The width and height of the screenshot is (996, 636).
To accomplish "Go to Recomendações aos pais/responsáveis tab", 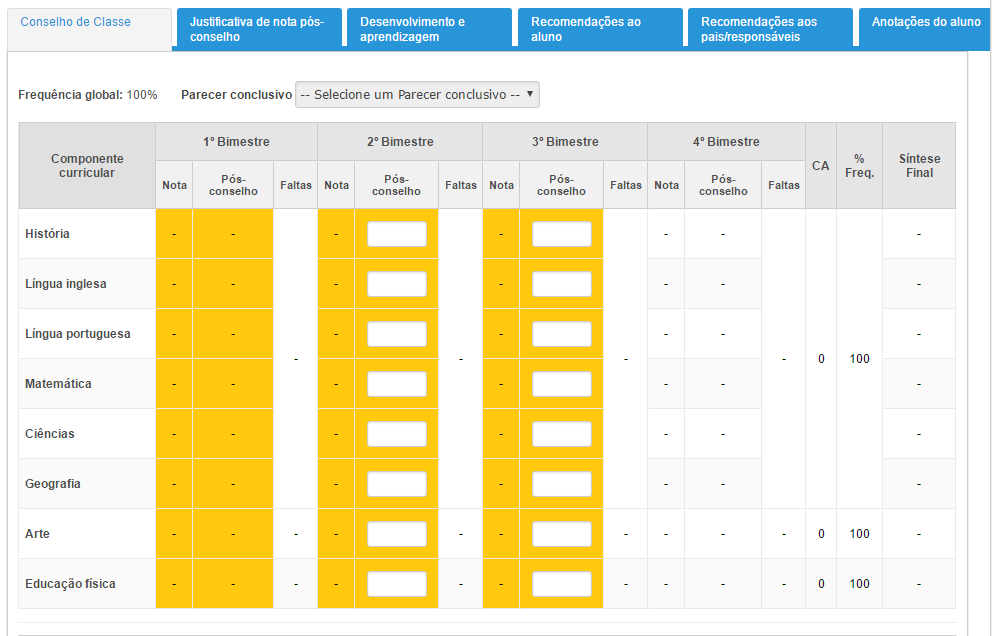I will click(x=771, y=29).
